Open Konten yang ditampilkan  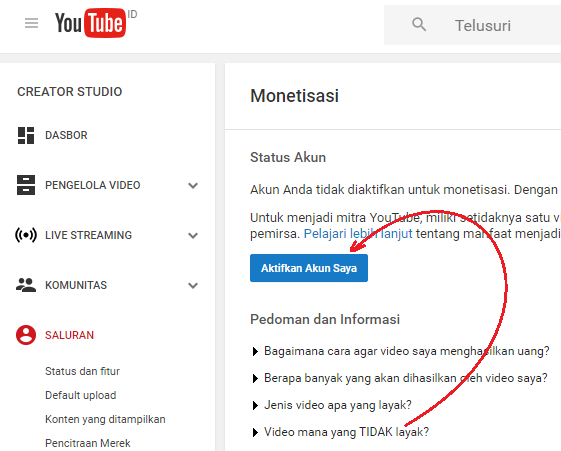(x=105, y=419)
